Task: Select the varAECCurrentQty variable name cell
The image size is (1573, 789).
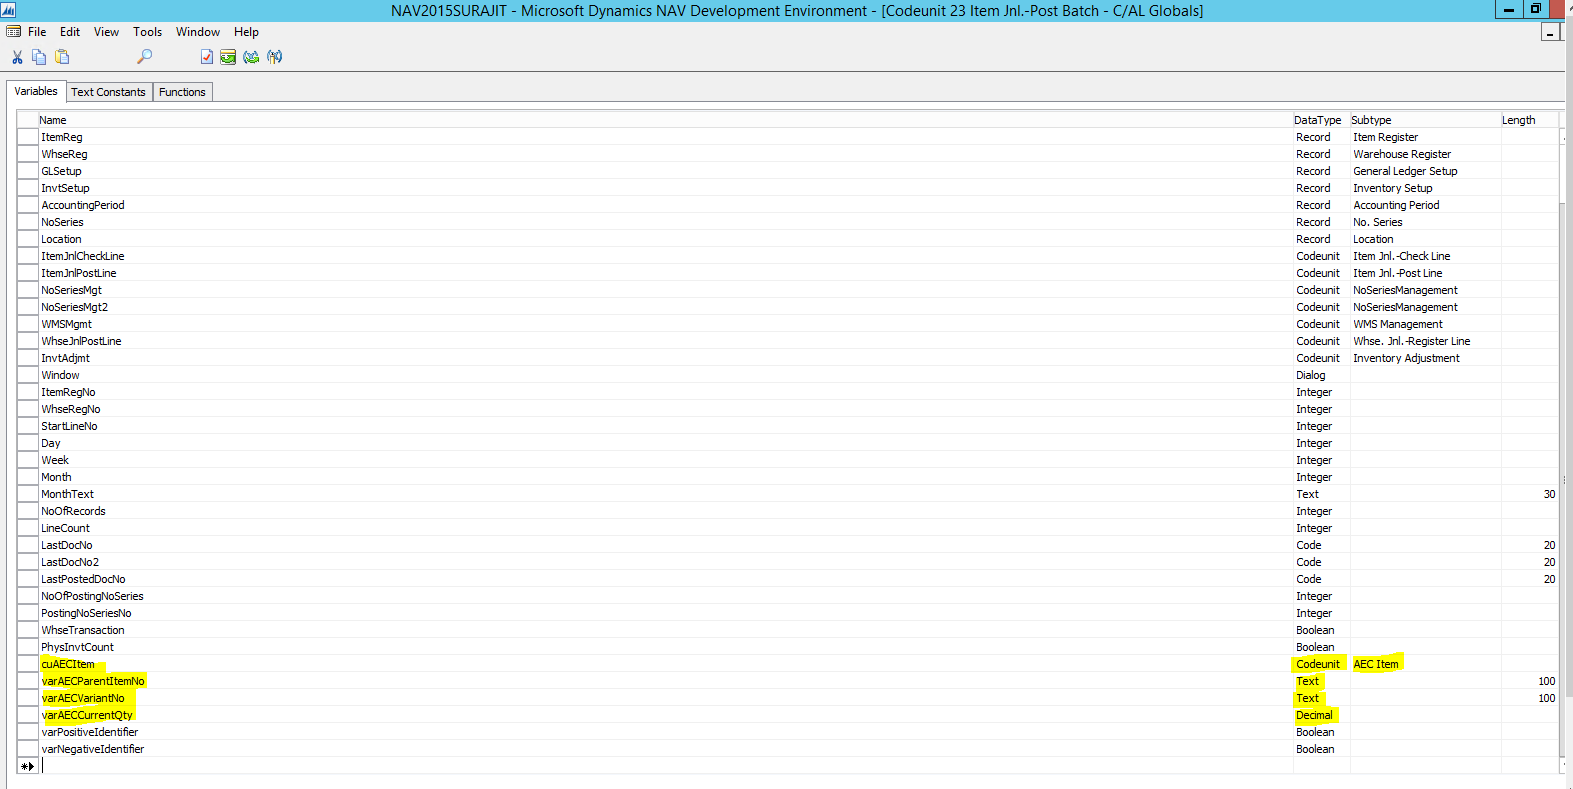Action: 87,715
